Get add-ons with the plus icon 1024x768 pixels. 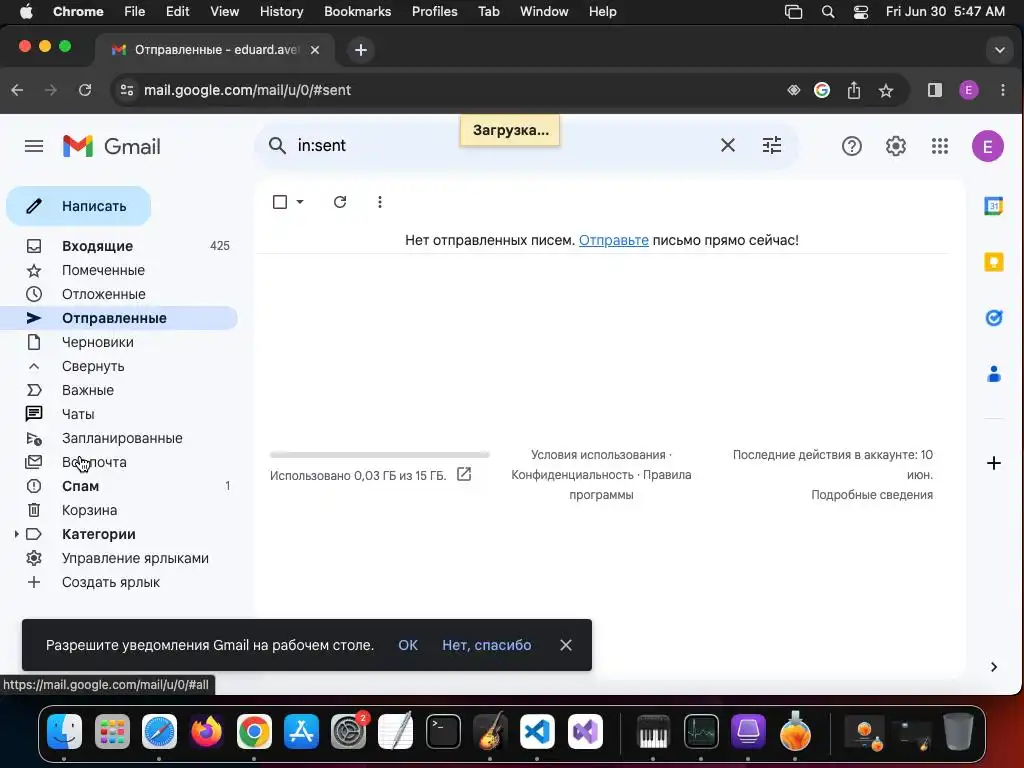tap(993, 463)
